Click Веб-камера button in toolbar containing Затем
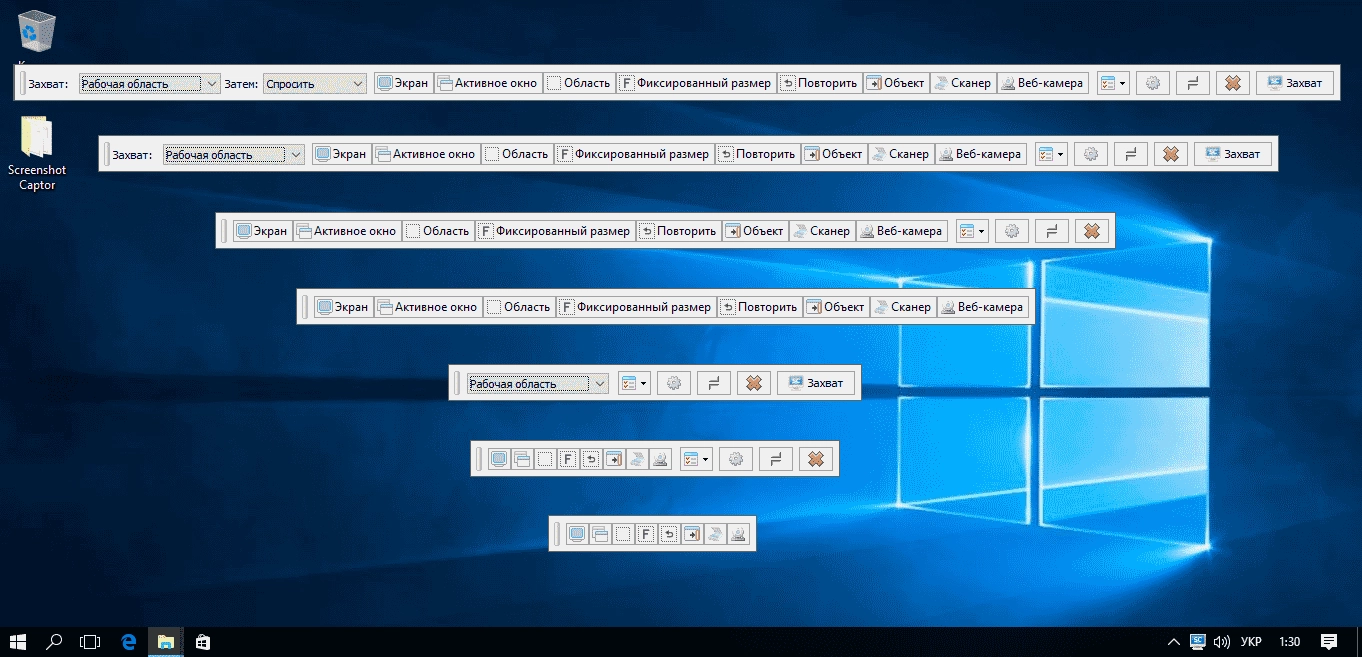The height and width of the screenshot is (657, 1362). (x=1042, y=83)
